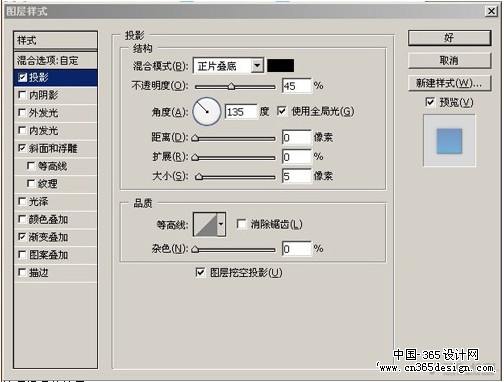The height and width of the screenshot is (382, 504).
Task: Check the 消除锯齿 anti-alias option
Action: [241, 224]
